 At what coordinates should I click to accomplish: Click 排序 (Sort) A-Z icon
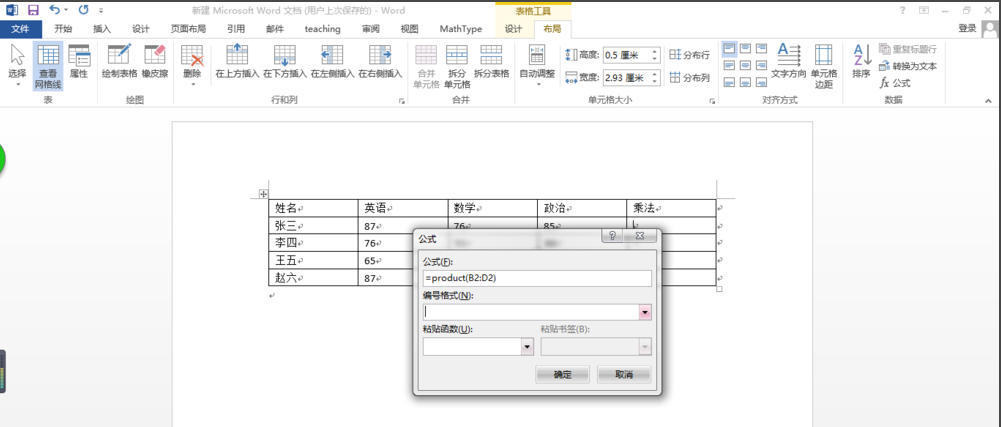861,62
